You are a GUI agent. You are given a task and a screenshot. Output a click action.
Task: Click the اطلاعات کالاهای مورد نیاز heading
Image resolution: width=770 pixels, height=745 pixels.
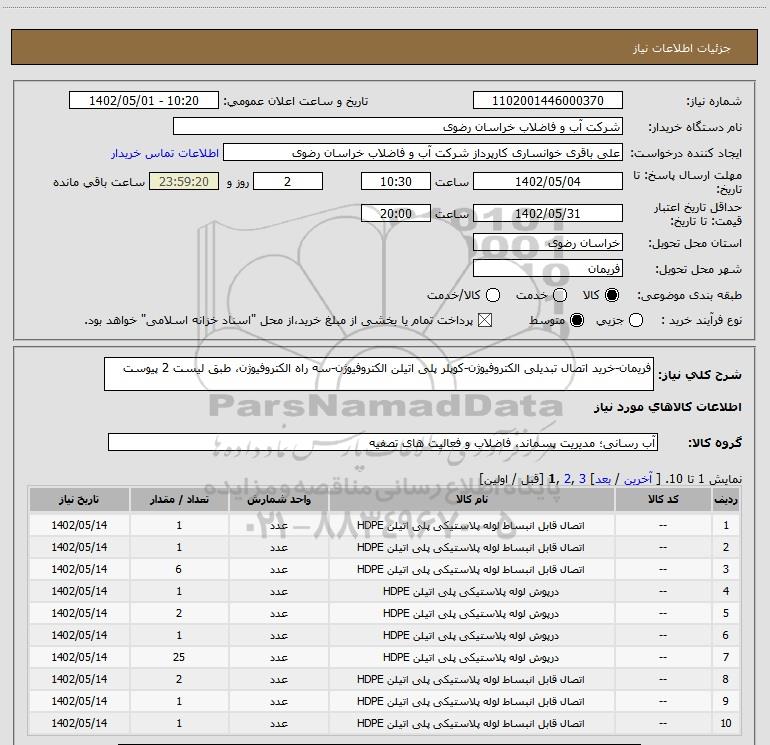coord(667,407)
